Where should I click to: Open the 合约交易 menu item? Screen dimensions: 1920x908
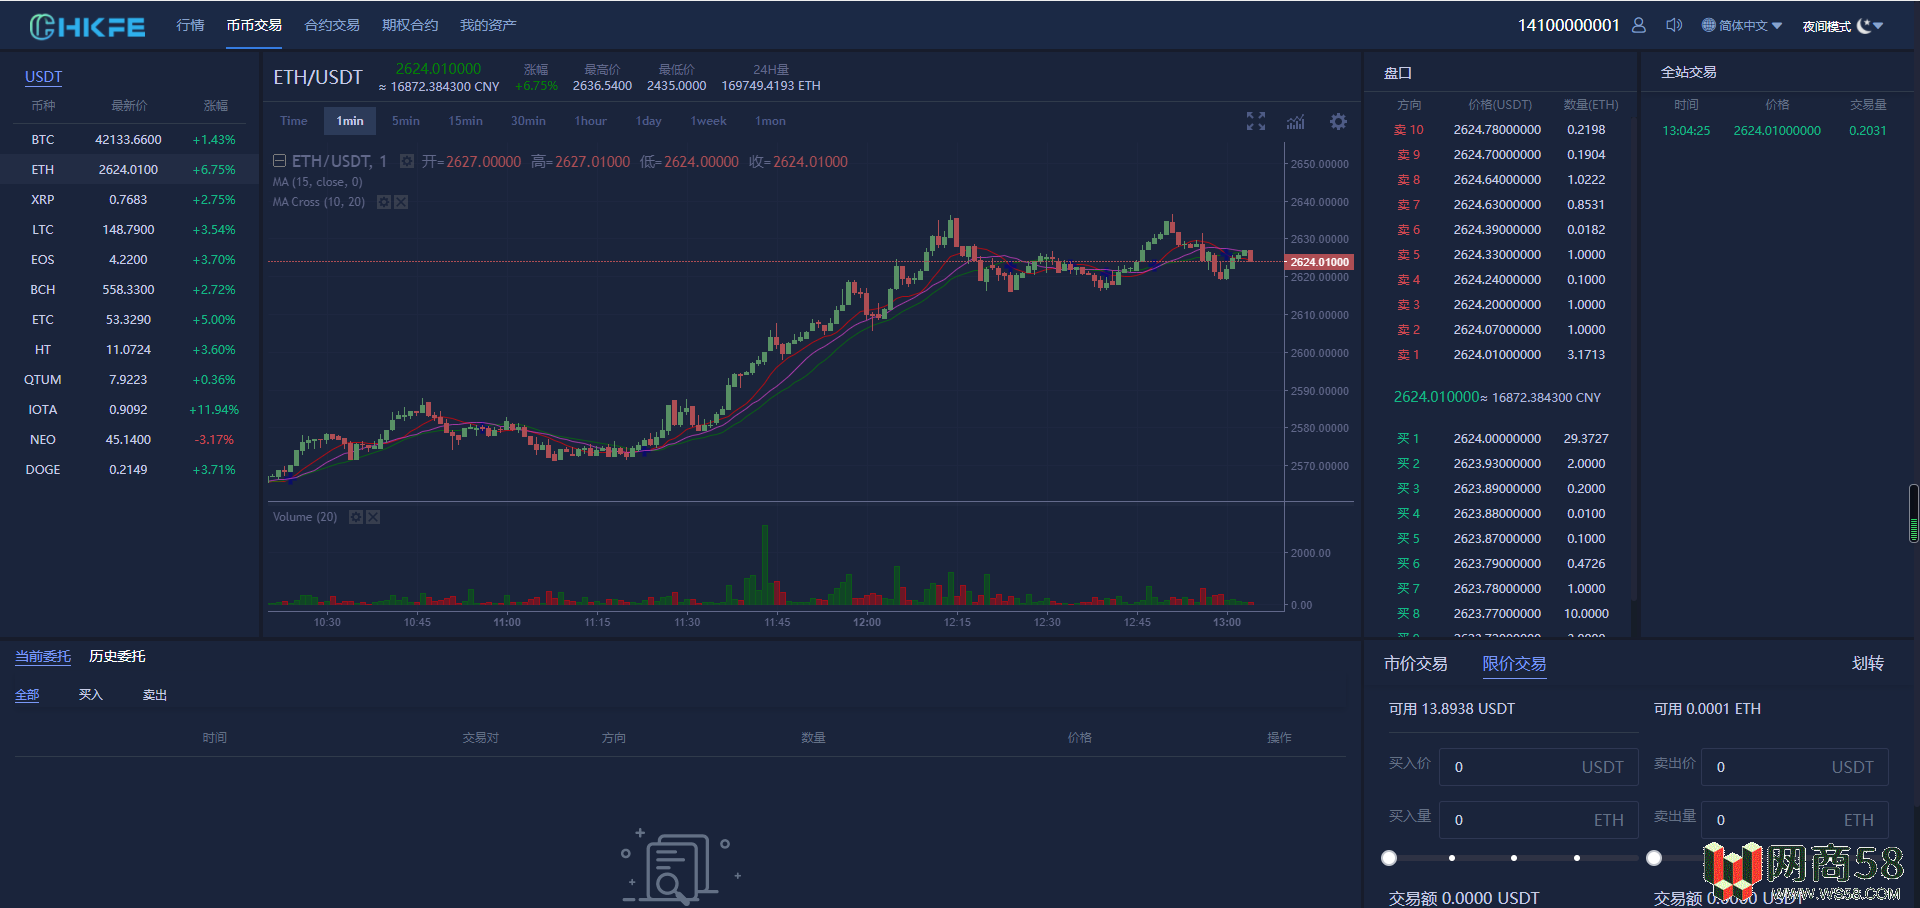pyautogui.click(x=331, y=25)
